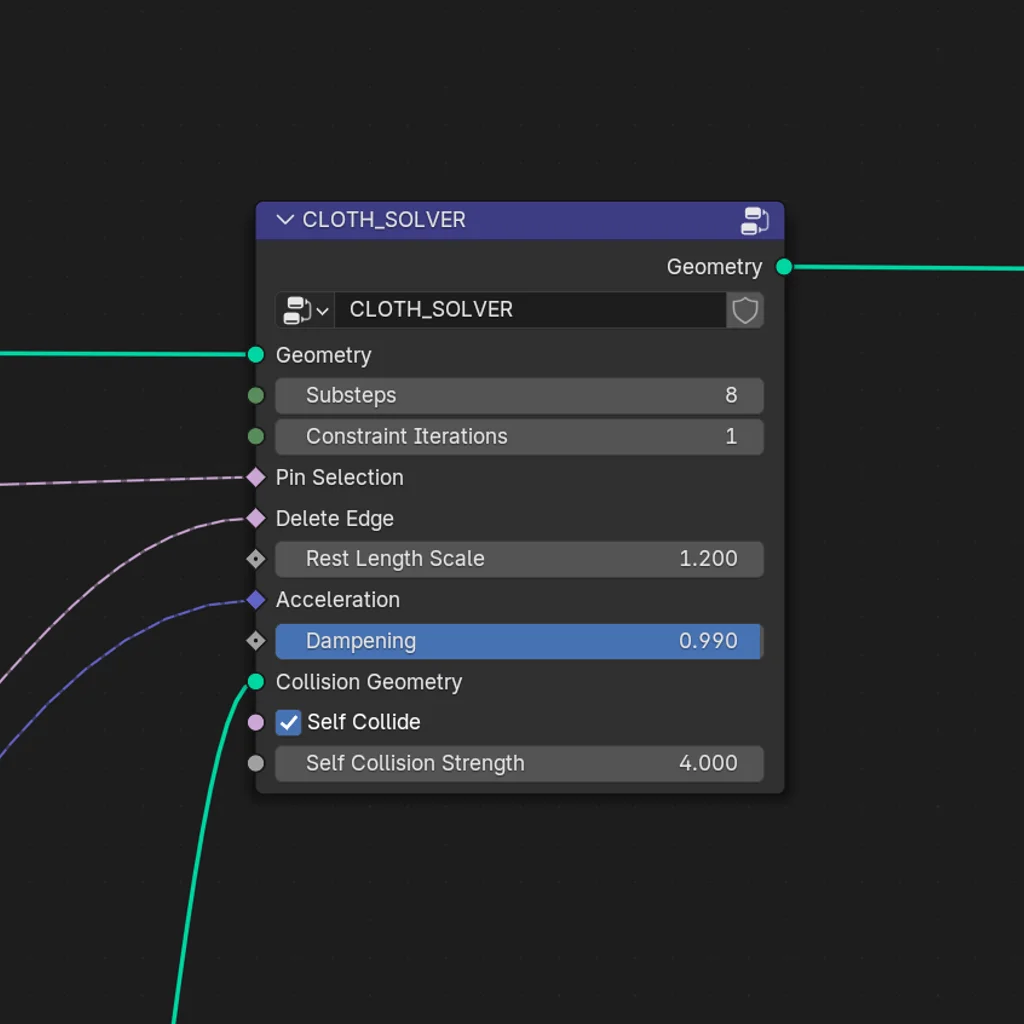Enable the fake user shield for the node group
1024x1024 pixels.
tap(745, 310)
